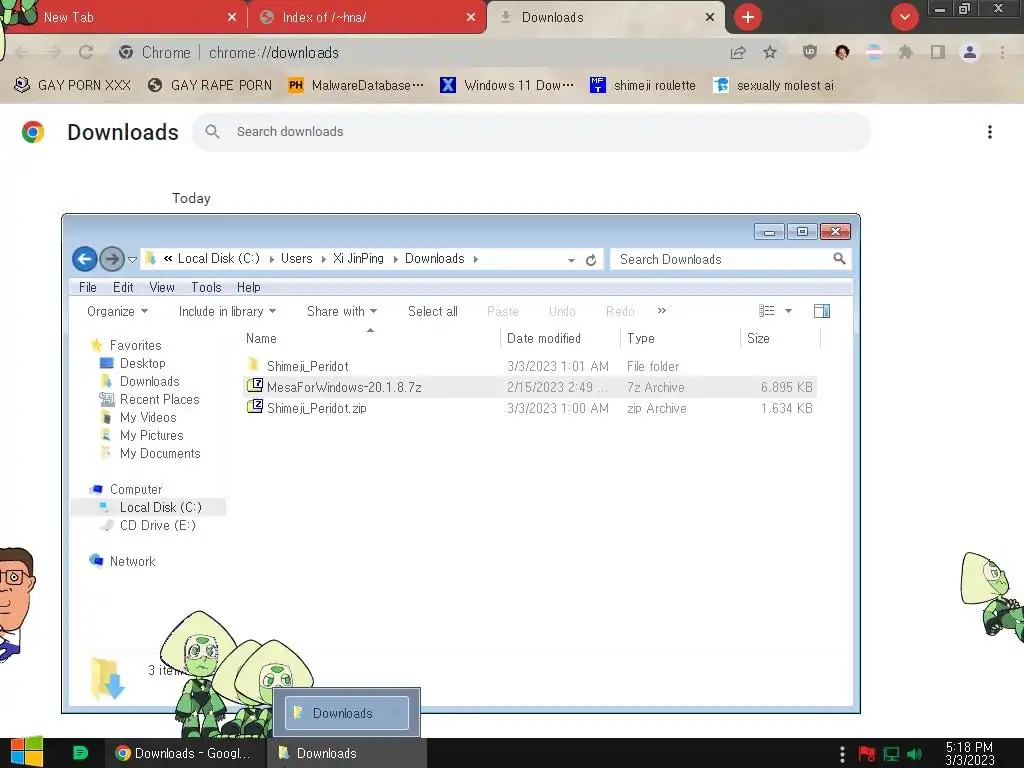Select the Shimeji_Peridot.zip file
This screenshot has width=1024, height=768.
[x=530, y=408]
